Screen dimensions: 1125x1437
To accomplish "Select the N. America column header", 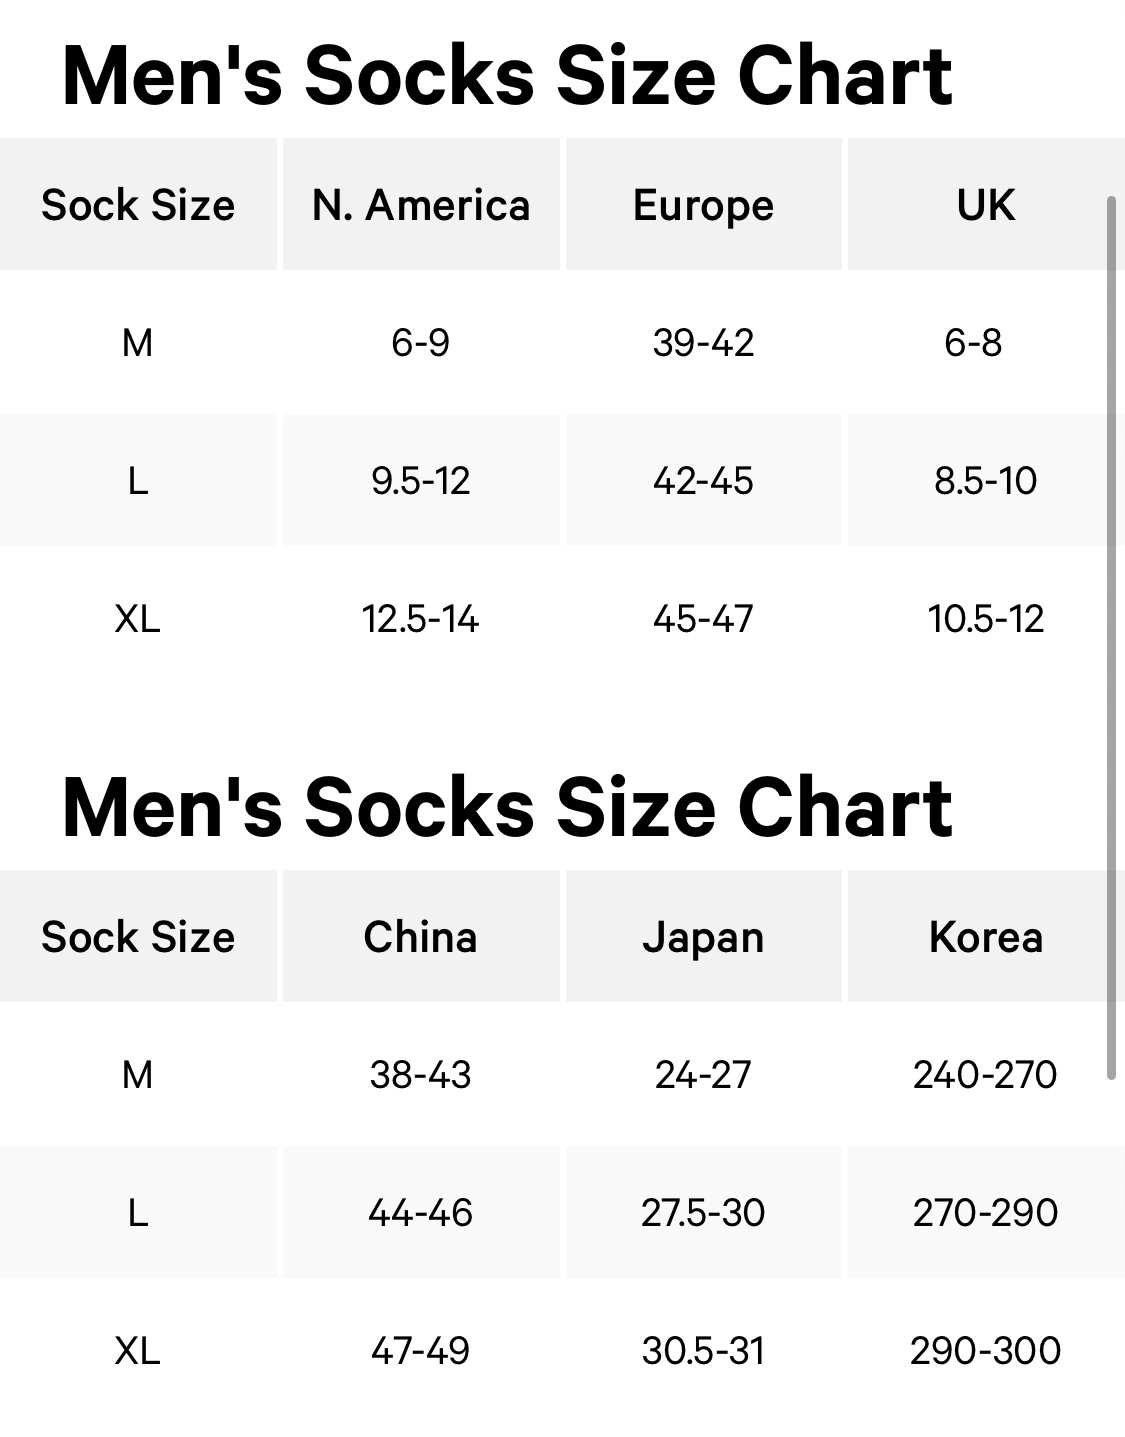I will point(421,205).
